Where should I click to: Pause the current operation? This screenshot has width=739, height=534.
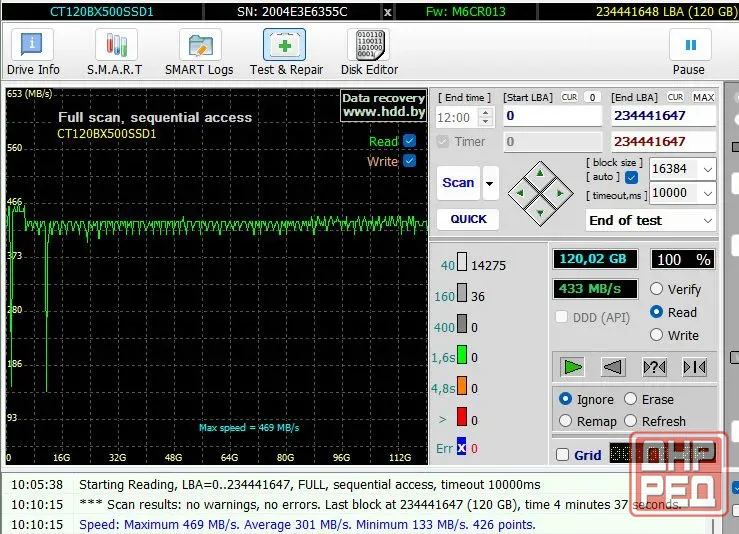(x=690, y=44)
